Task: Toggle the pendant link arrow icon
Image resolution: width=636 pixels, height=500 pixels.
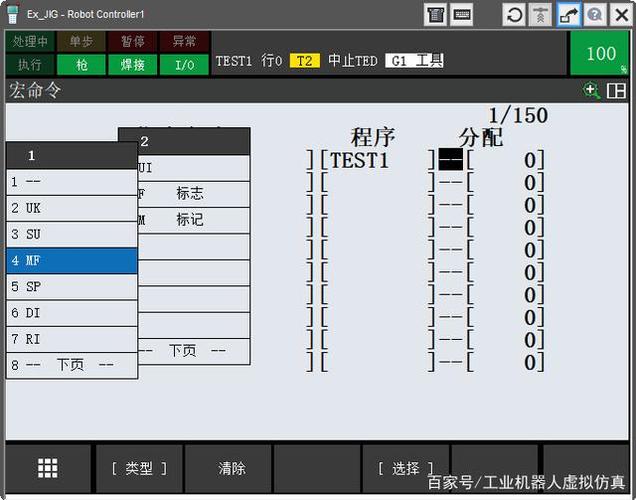Action: coord(568,15)
